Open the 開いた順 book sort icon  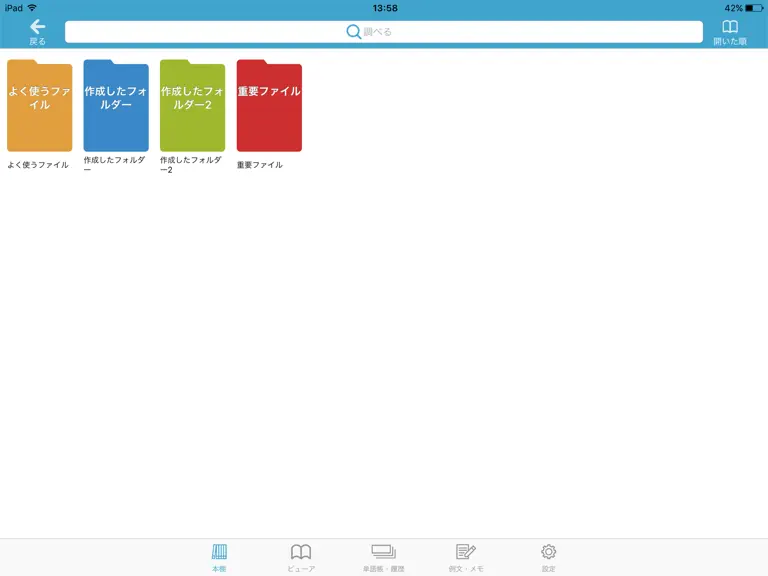tap(730, 33)
